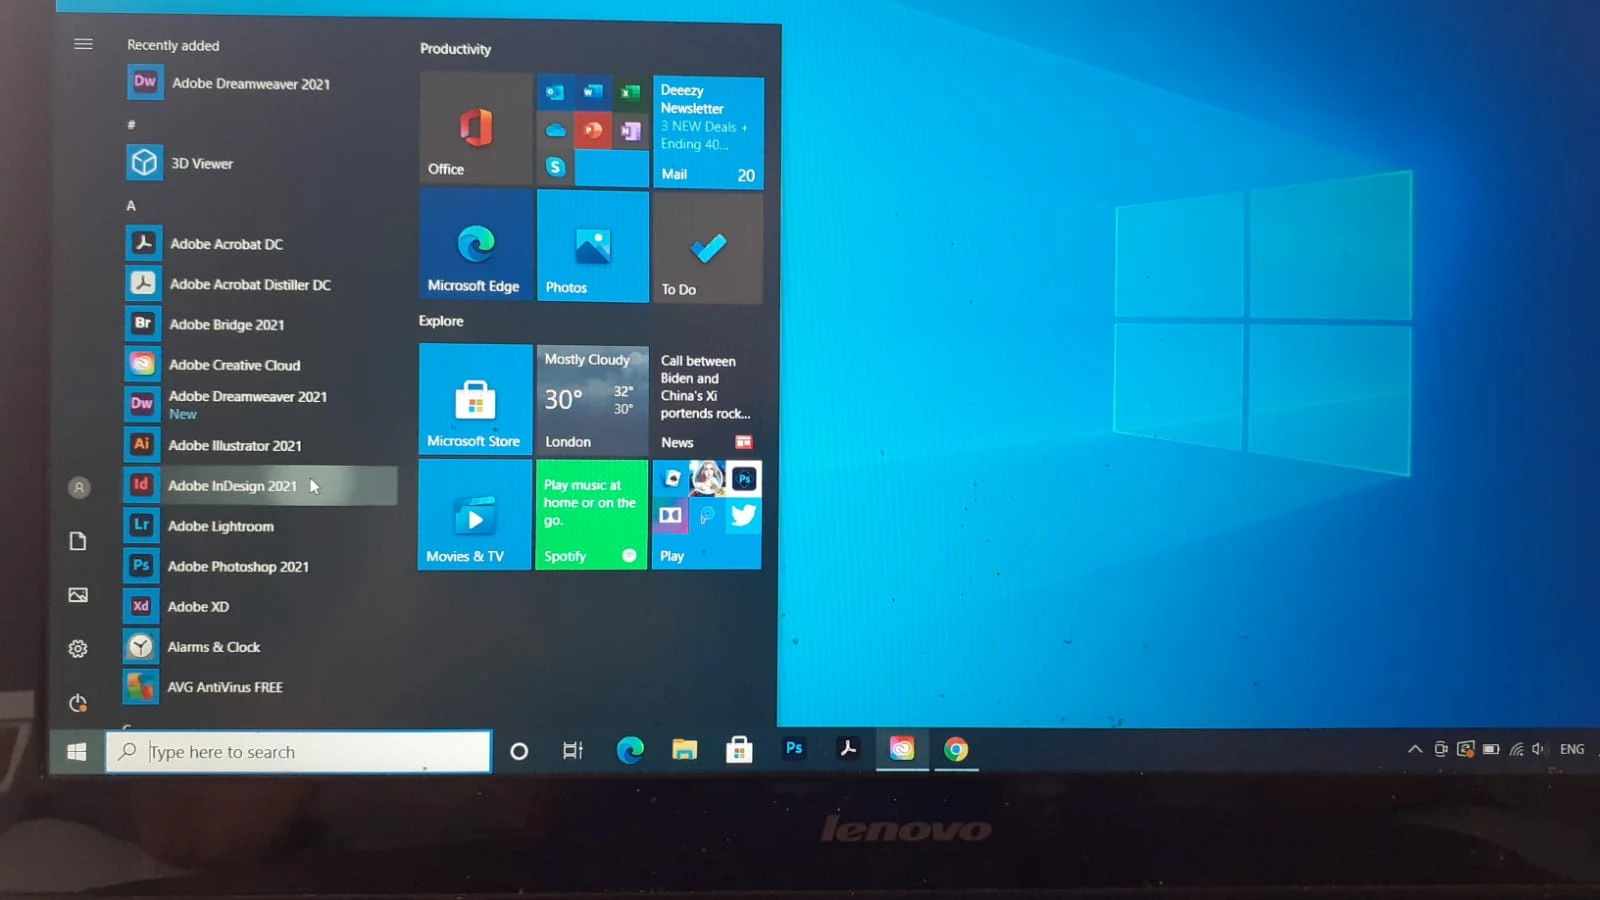Open the News tile about Biden and Xi
Image resolution: width=1600 pixels, height=900 pixels.
coord(707,401)
